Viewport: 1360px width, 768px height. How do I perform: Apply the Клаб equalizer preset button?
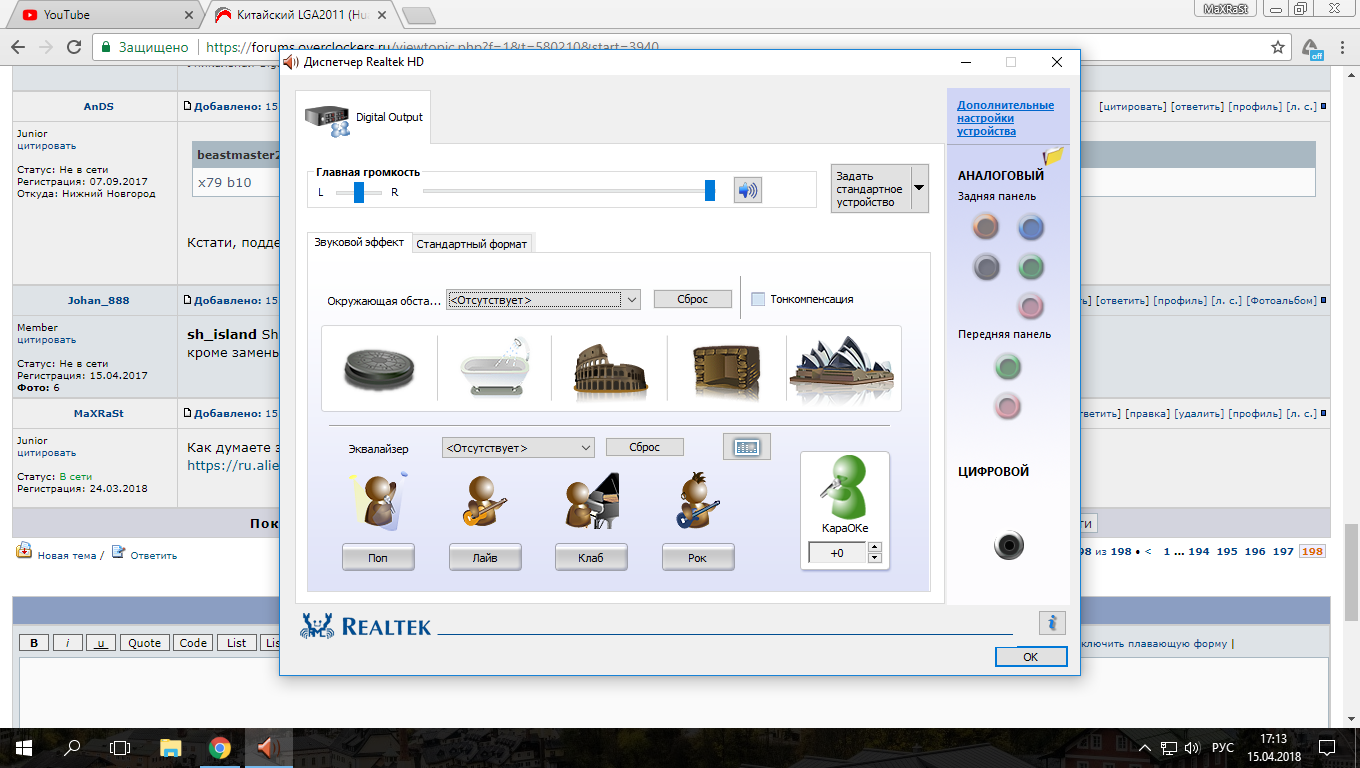(591, 558)
